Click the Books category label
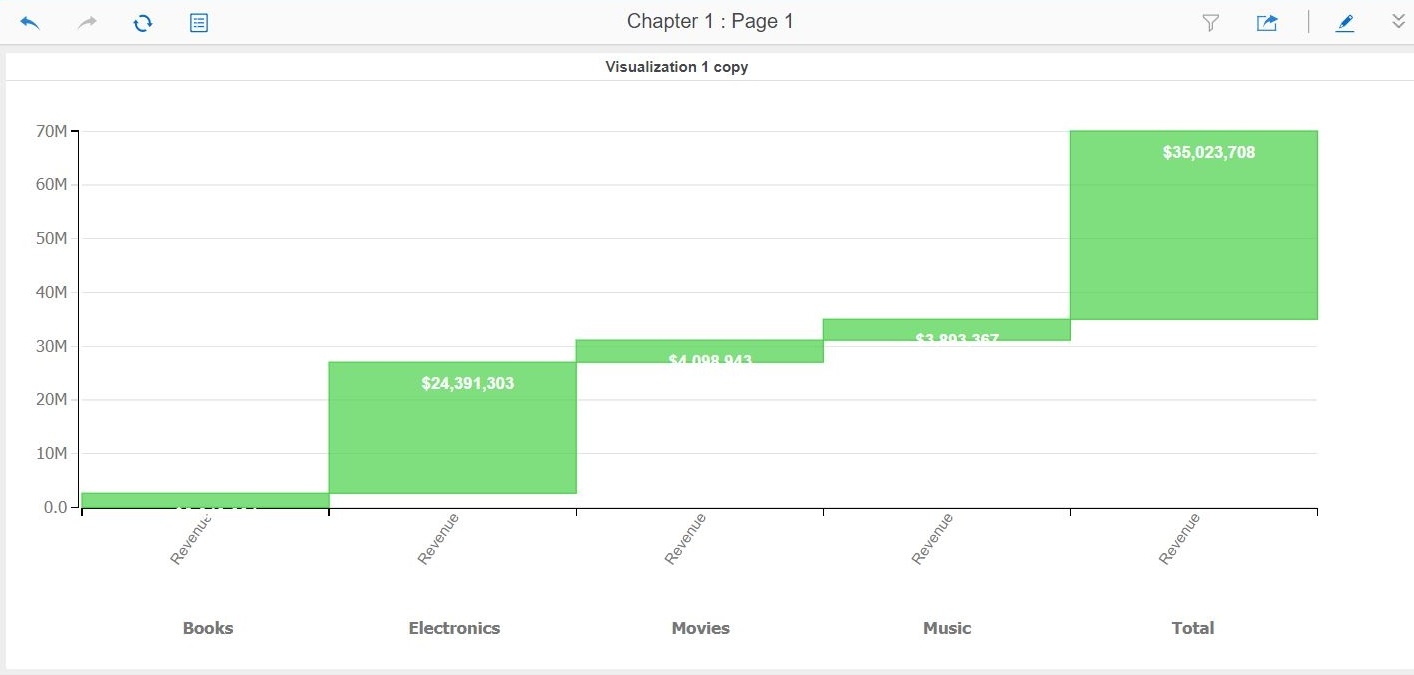The height and width of the screenshot is (675, 1414). 208,628
